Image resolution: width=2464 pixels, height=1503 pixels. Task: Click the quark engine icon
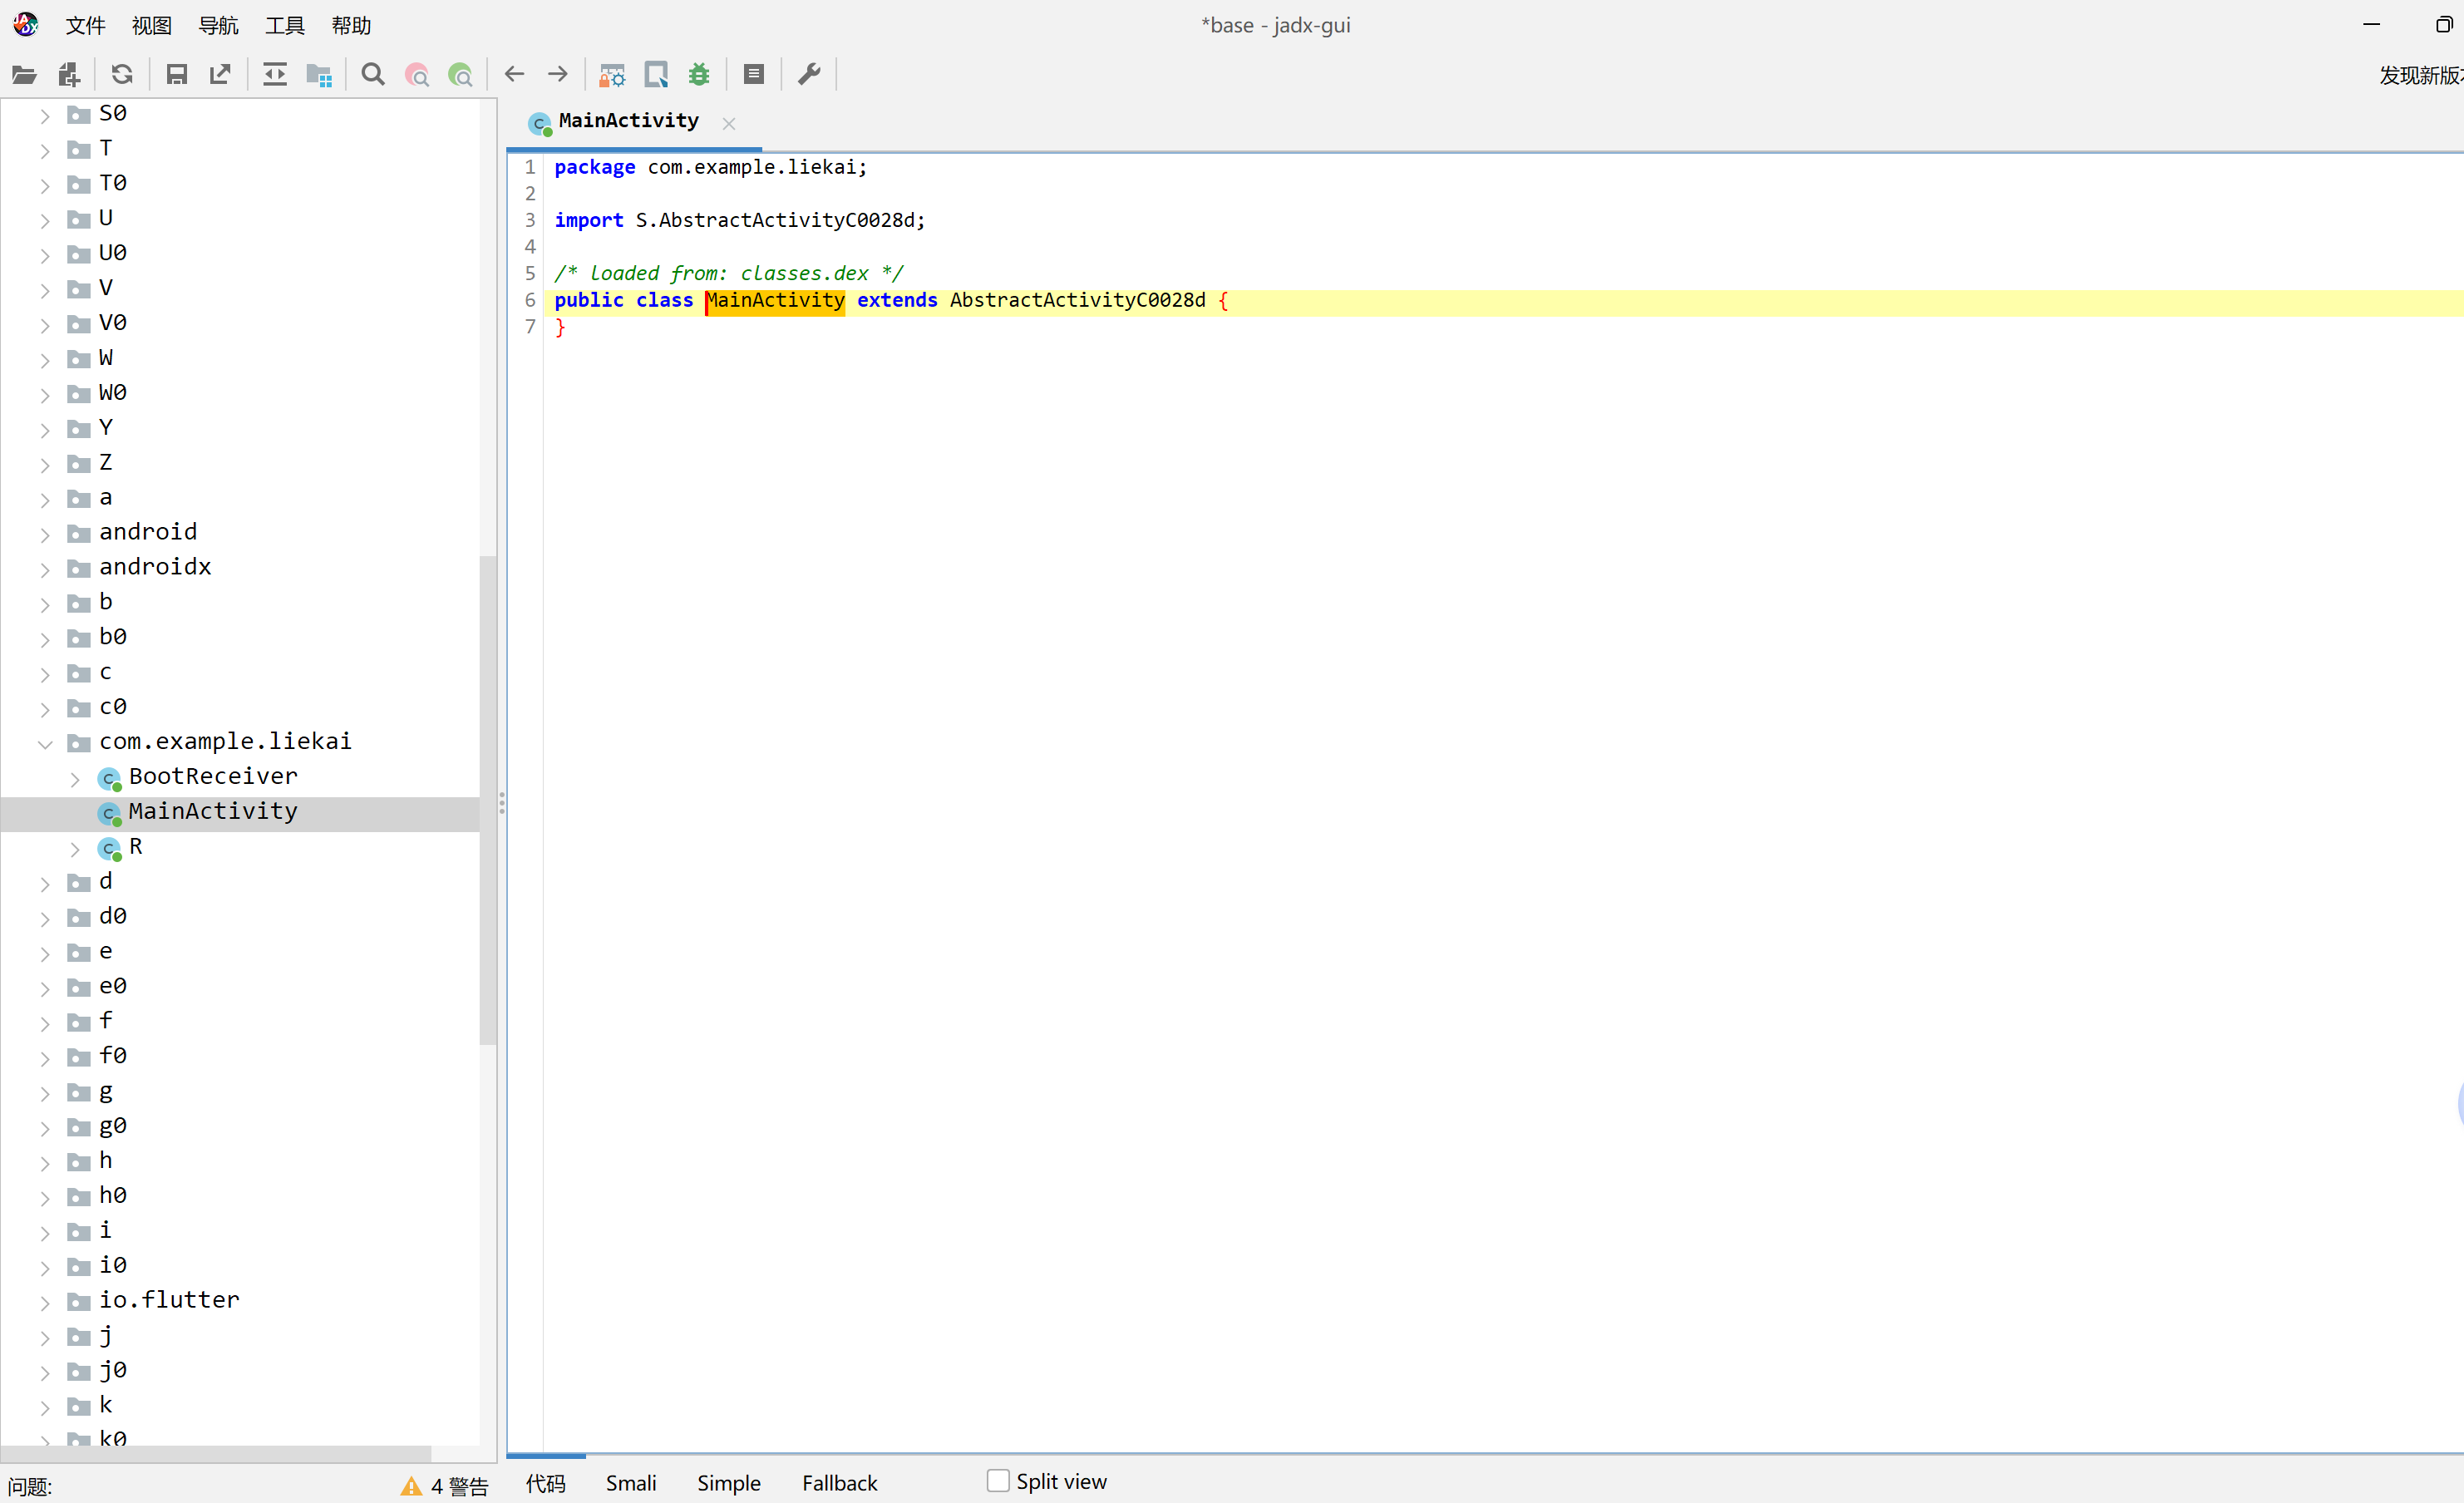click(656, 74)
